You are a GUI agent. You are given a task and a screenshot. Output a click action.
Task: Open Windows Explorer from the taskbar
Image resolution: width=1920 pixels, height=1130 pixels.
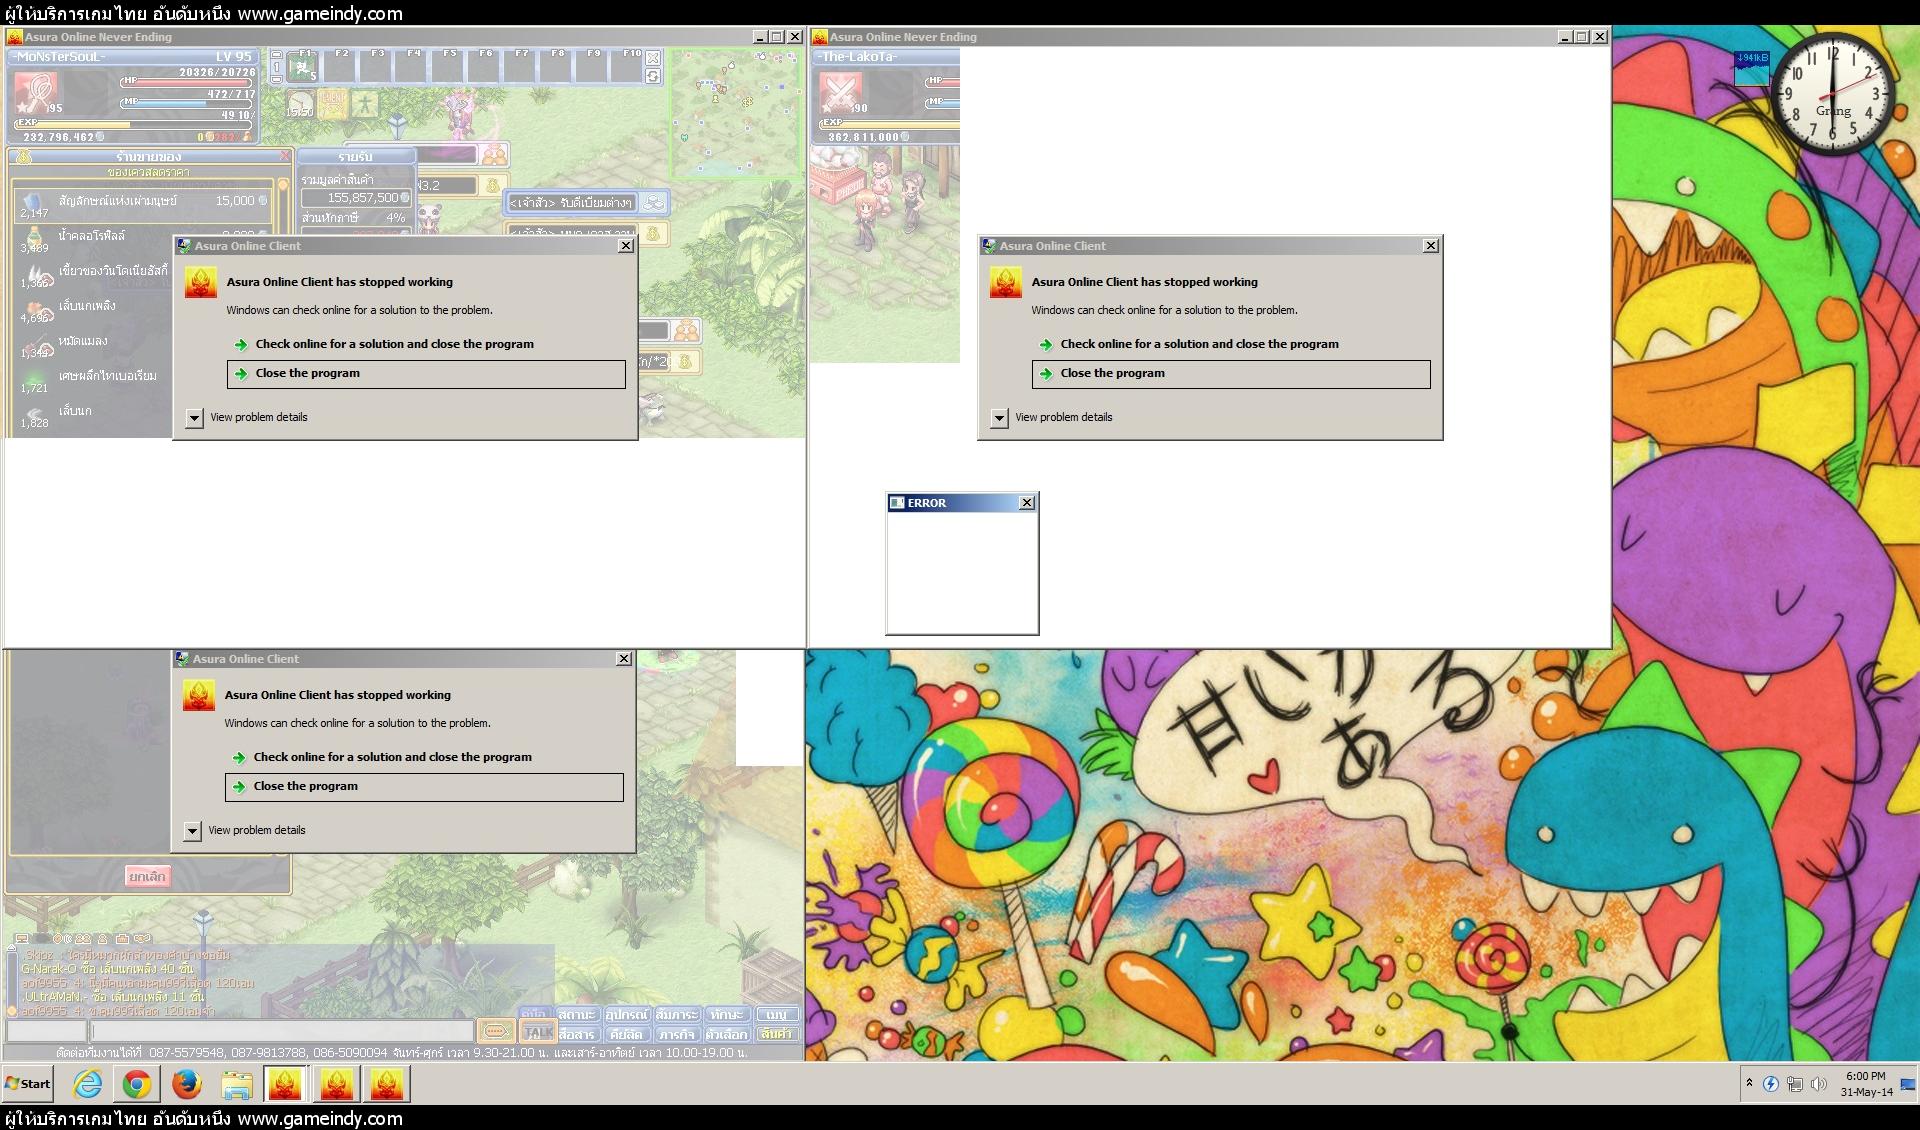[x=237, y=1084]
